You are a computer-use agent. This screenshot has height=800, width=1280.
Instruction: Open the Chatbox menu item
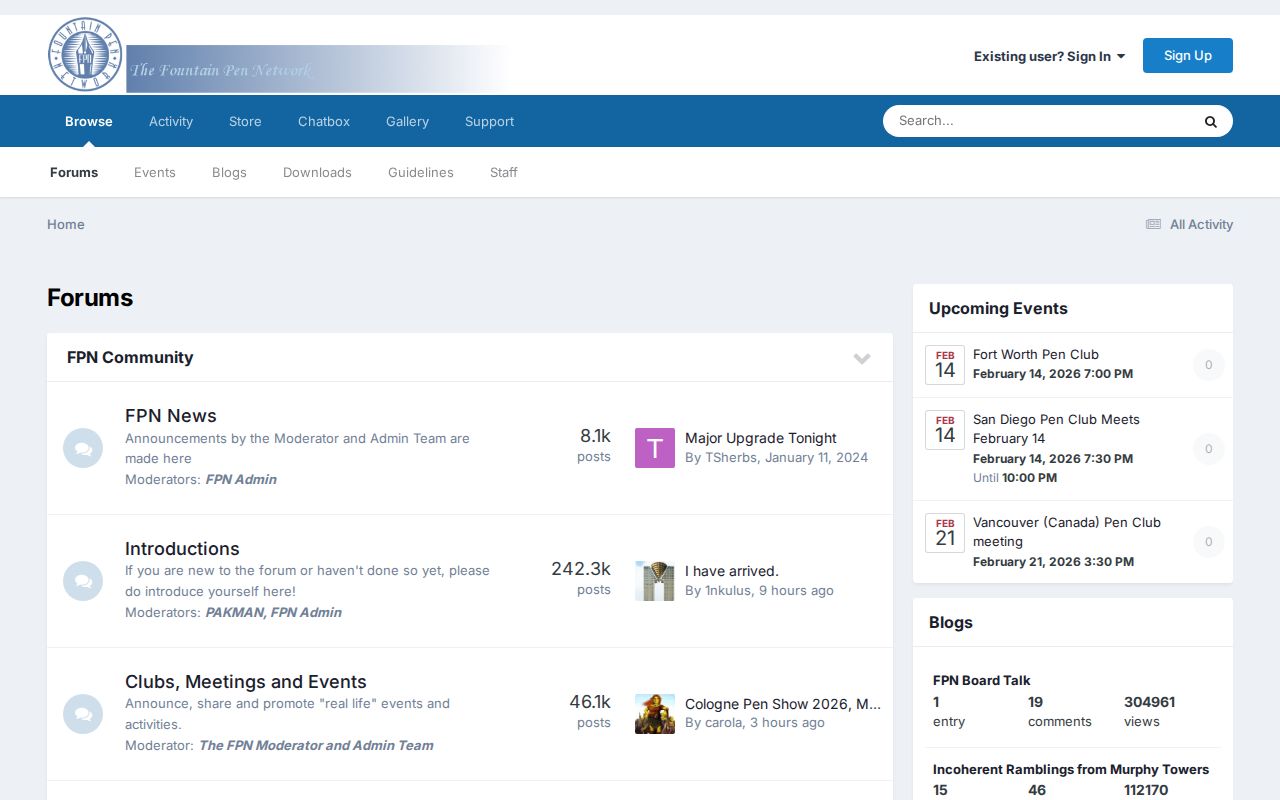[323, 121]
